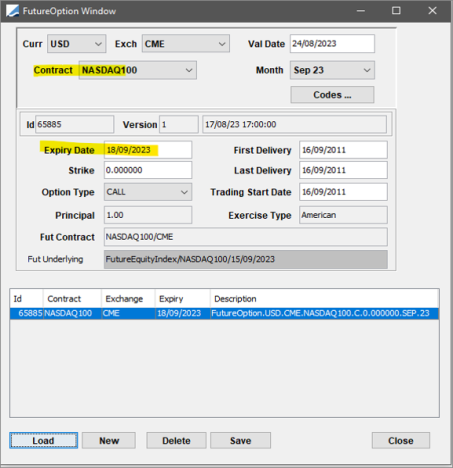Screen dimensions: 453x468
Task: Save the future option record
Action: coord(240,441)
